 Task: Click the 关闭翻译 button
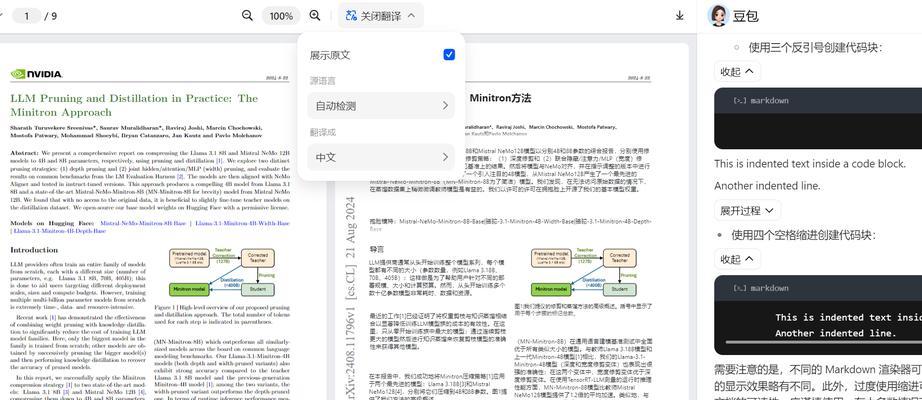(x=380, y=16)
